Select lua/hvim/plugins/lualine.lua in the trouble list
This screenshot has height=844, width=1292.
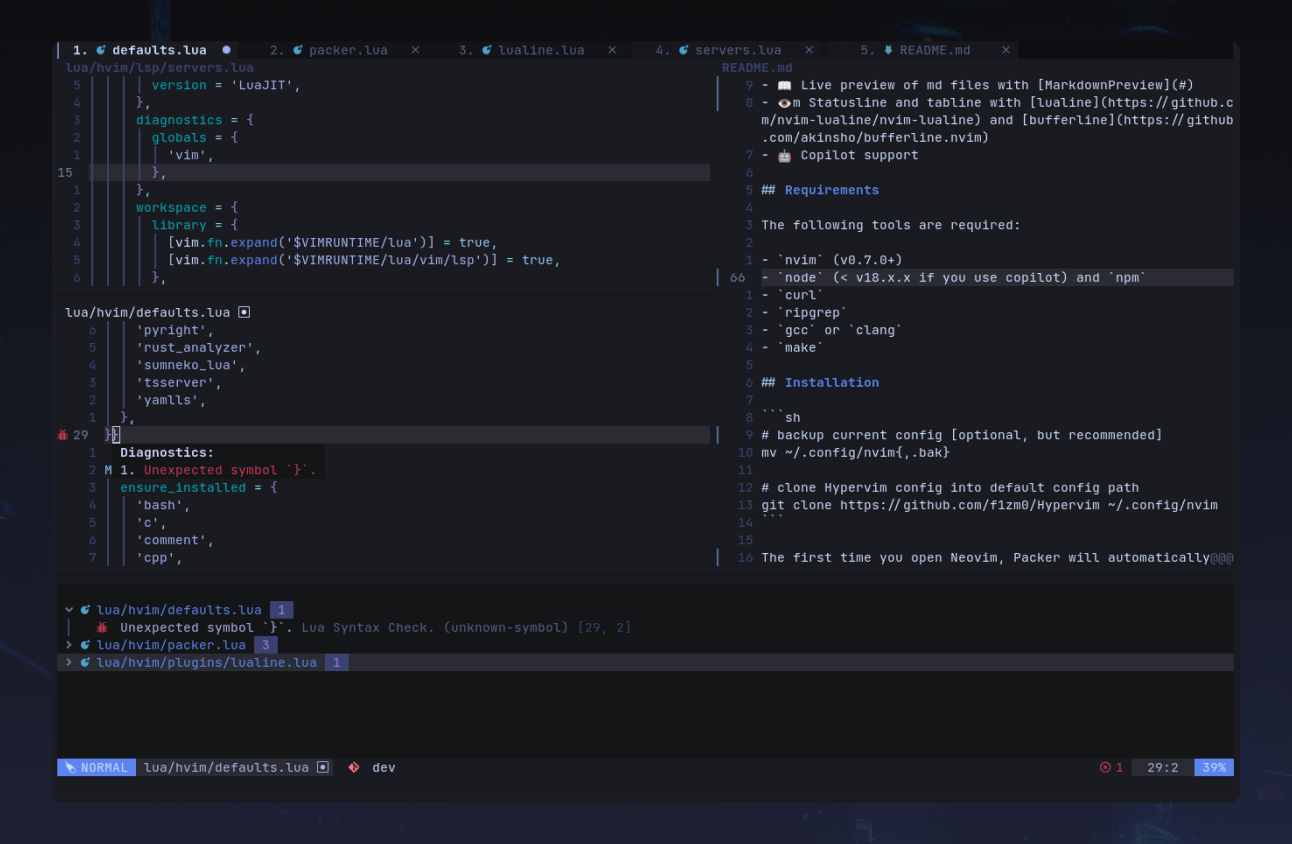pos(206,662)
